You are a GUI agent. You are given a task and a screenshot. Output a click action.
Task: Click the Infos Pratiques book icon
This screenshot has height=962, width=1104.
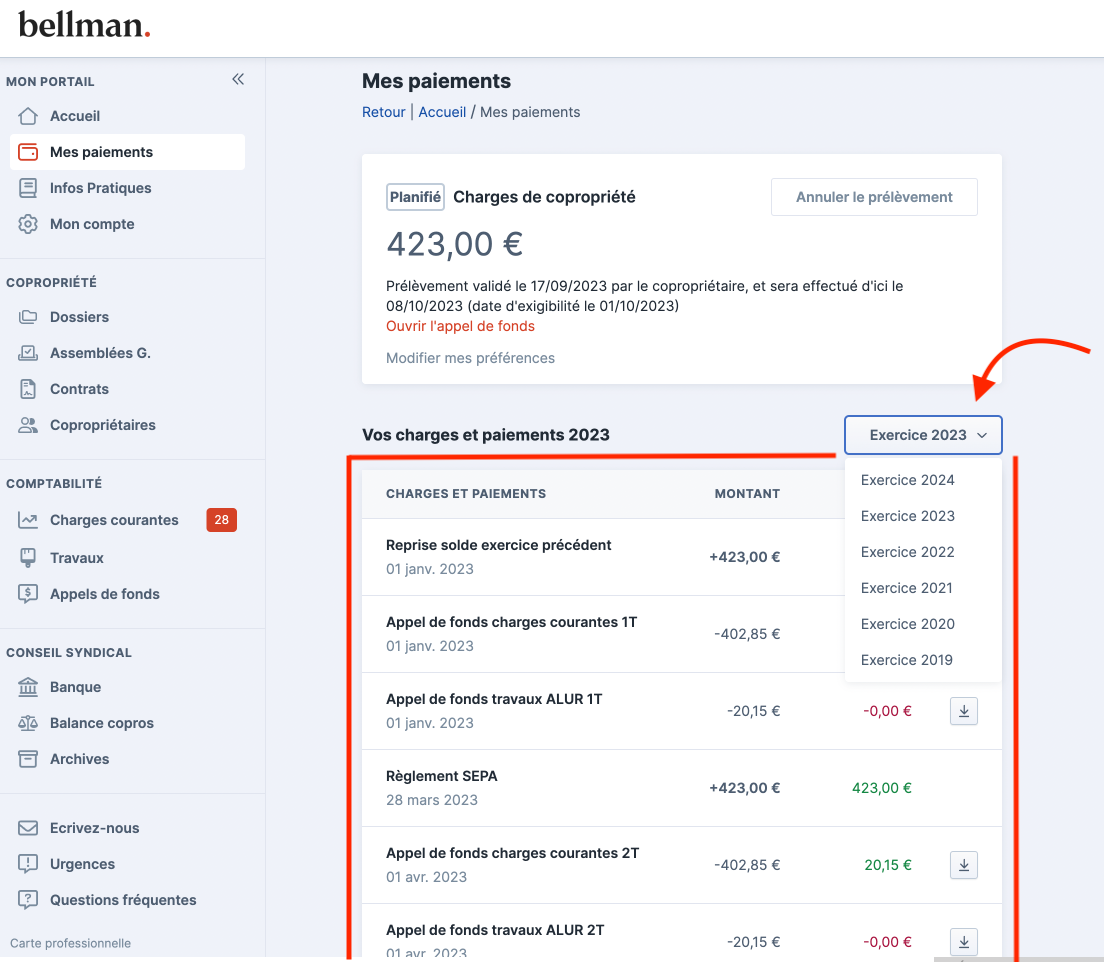[28, 188]
